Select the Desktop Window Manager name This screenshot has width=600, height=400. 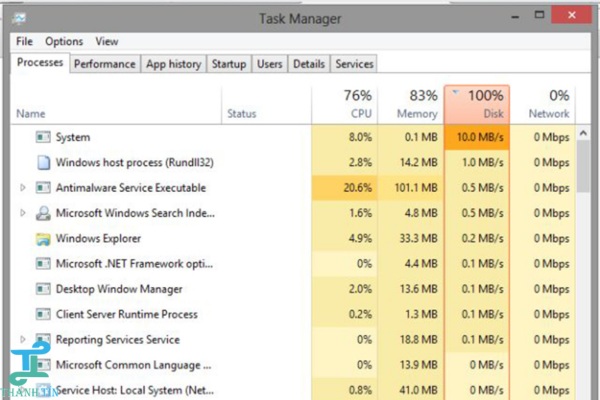(x=119, y=289)
